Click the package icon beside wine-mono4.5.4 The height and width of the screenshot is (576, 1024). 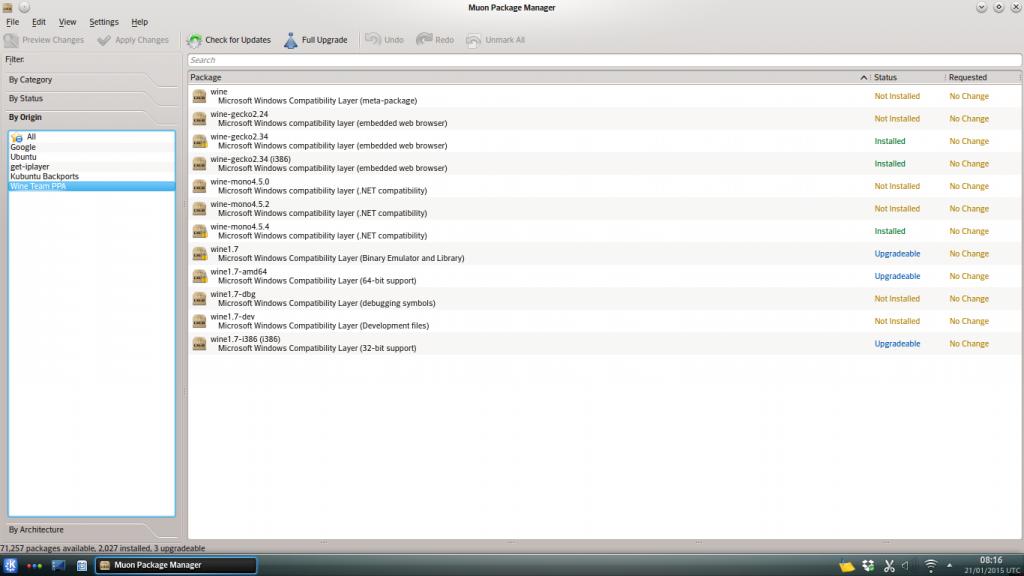click(199, 231)
